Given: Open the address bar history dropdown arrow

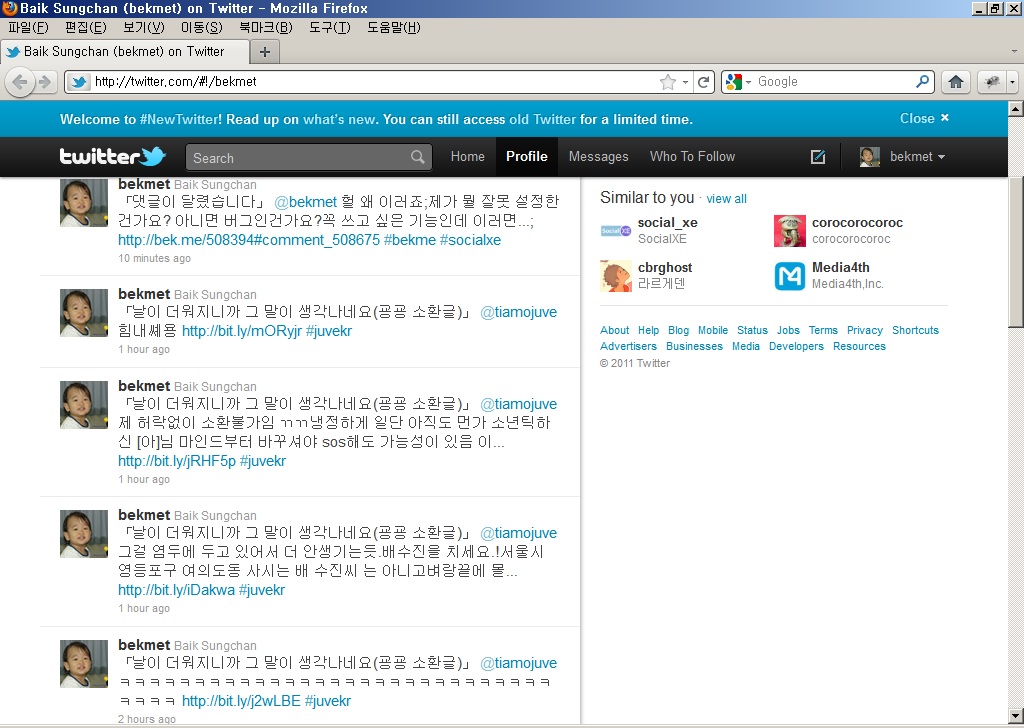Looking at the screenshot, I should click(x=685, y=82).
